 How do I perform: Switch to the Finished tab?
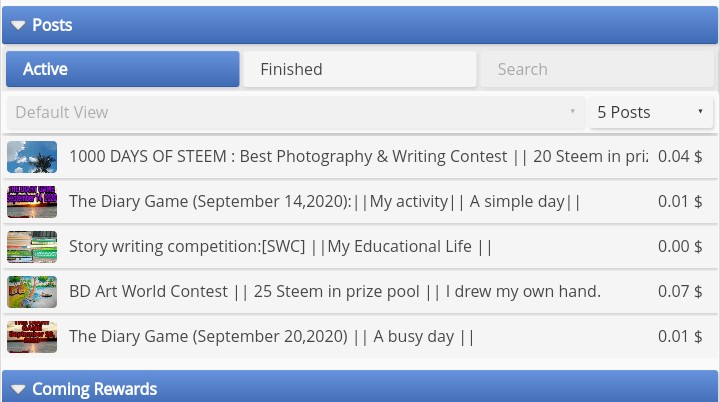pos(360,69)
